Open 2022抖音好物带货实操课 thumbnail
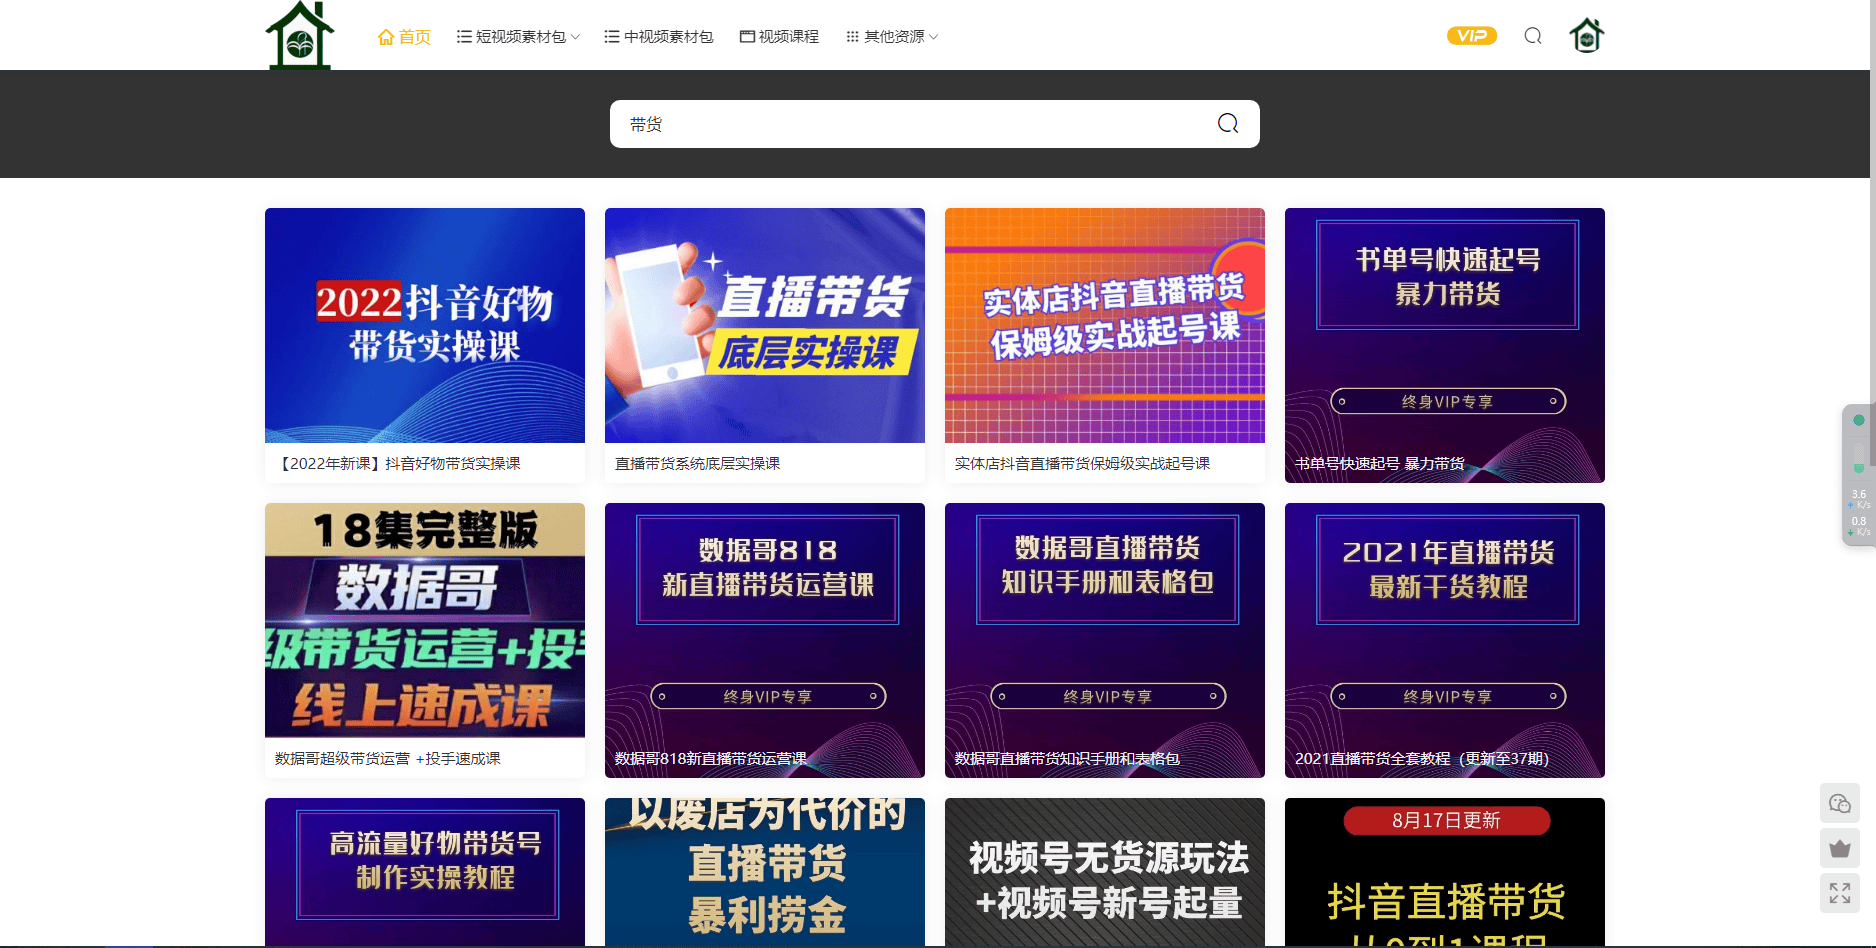The height and width of the screenshot is (948, 1876). (x=425, y=325)
